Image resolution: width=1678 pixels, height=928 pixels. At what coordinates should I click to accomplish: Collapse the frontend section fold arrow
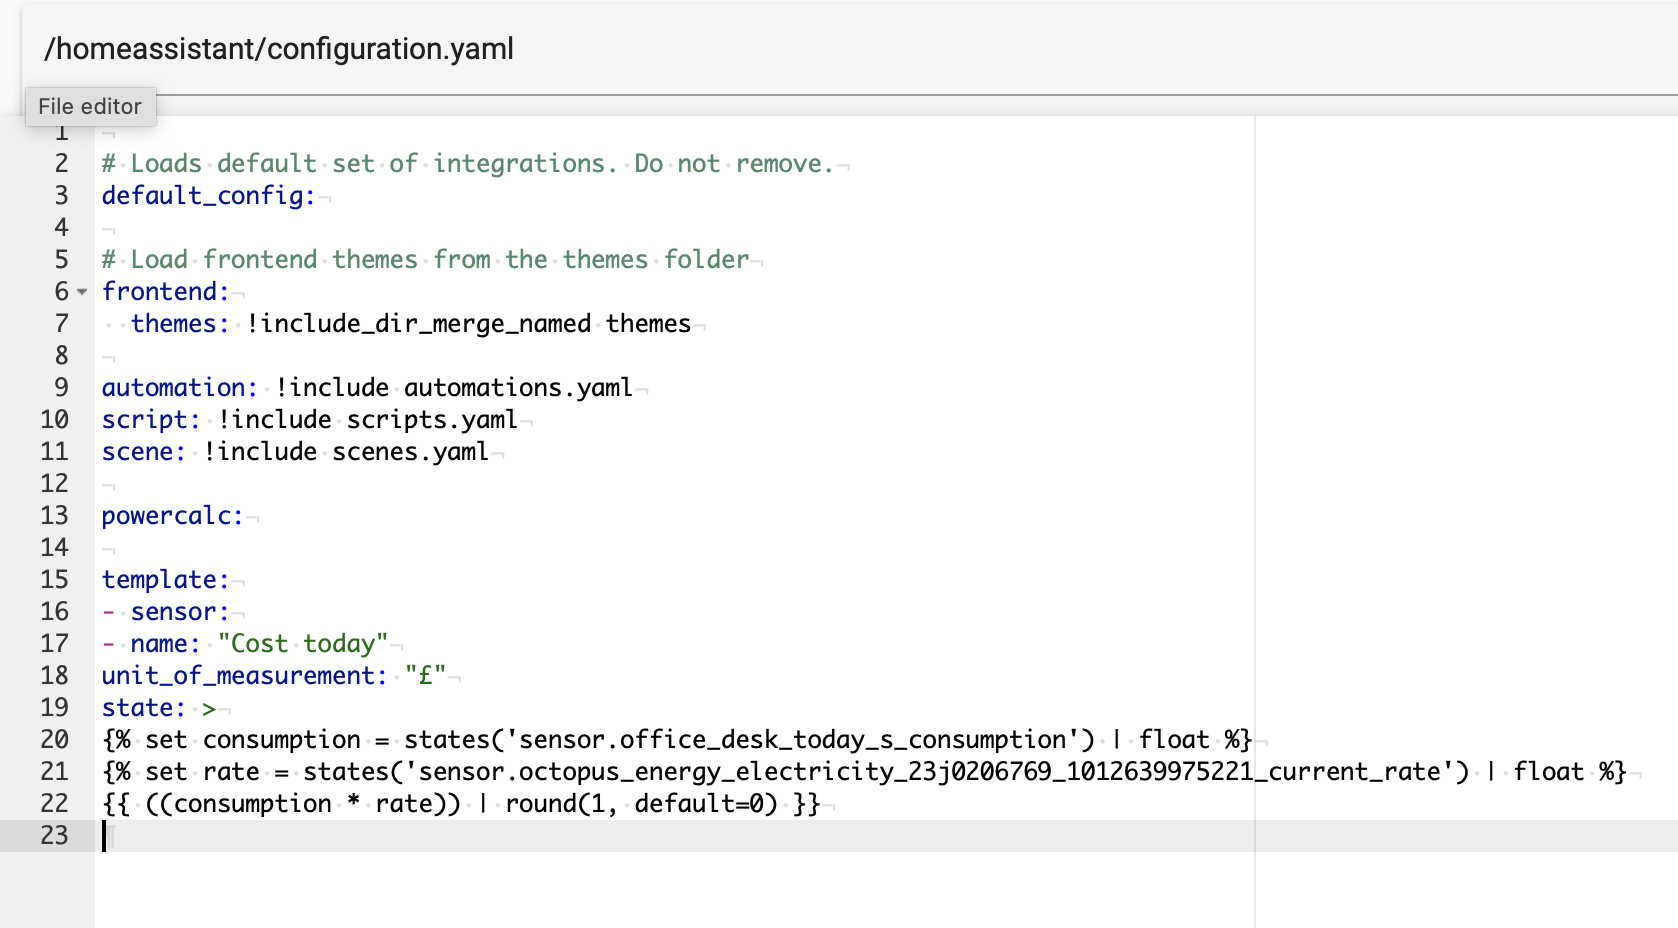tap(82, 292)
